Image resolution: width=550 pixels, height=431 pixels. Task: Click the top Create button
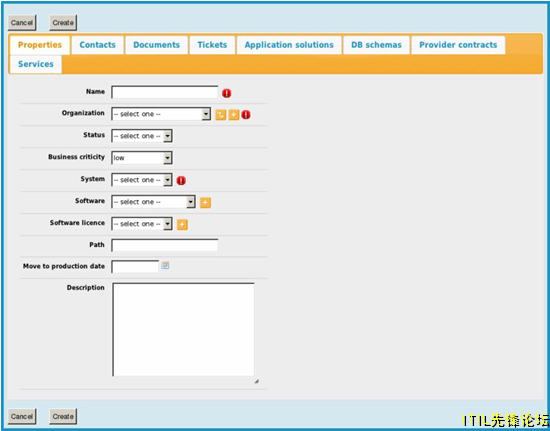[63, 23]
